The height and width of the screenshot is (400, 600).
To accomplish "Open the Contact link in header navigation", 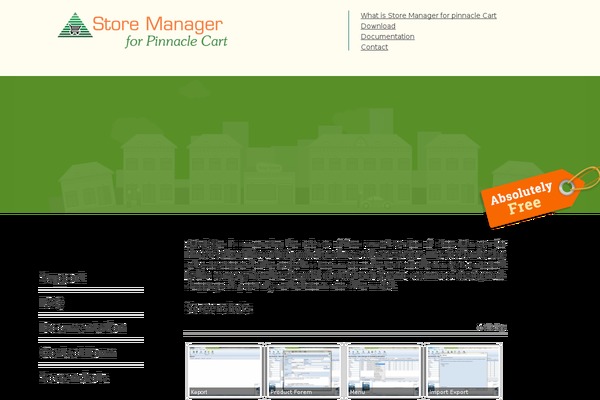I will pos(374,47).
